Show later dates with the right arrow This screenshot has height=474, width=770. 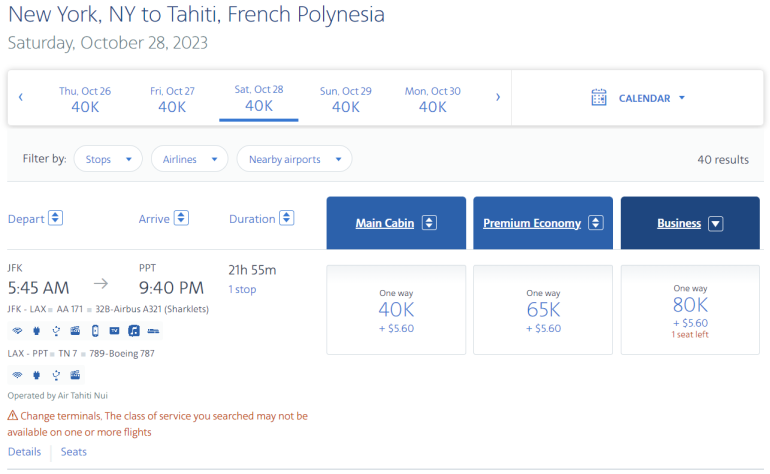tap(498, 97)
